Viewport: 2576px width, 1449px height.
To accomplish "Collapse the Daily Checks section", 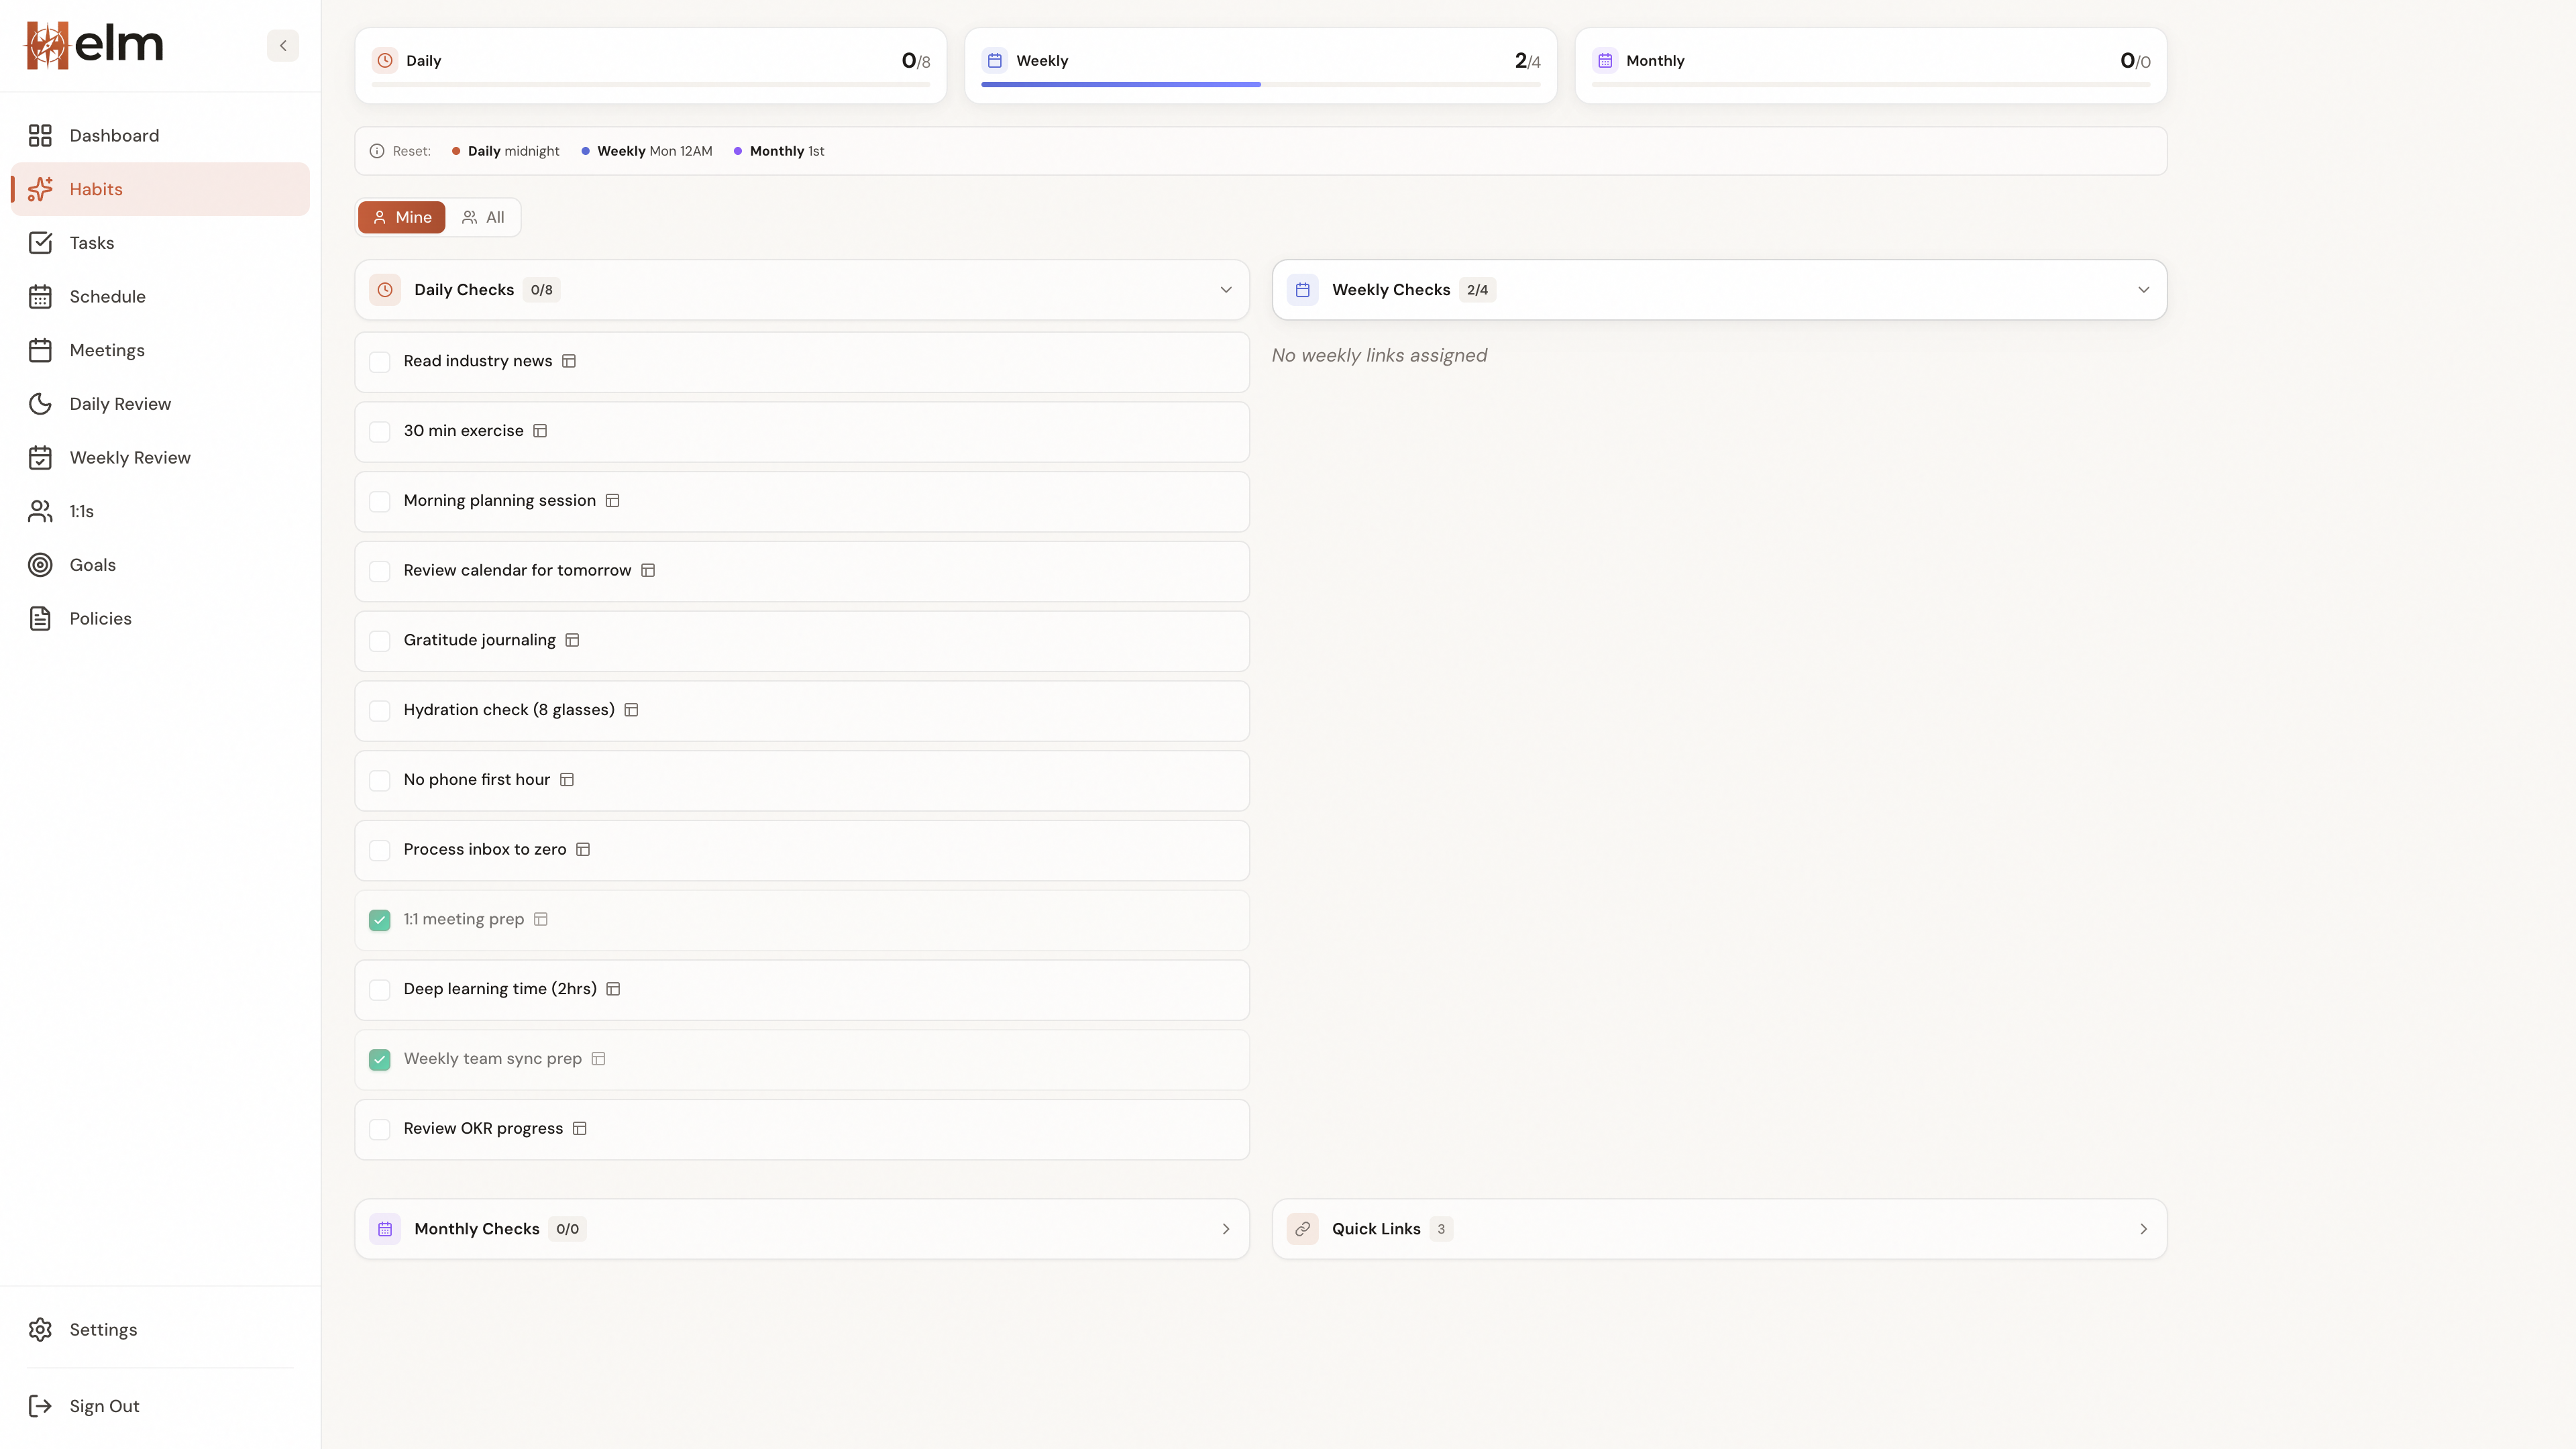I will [x=1226, y=290].
